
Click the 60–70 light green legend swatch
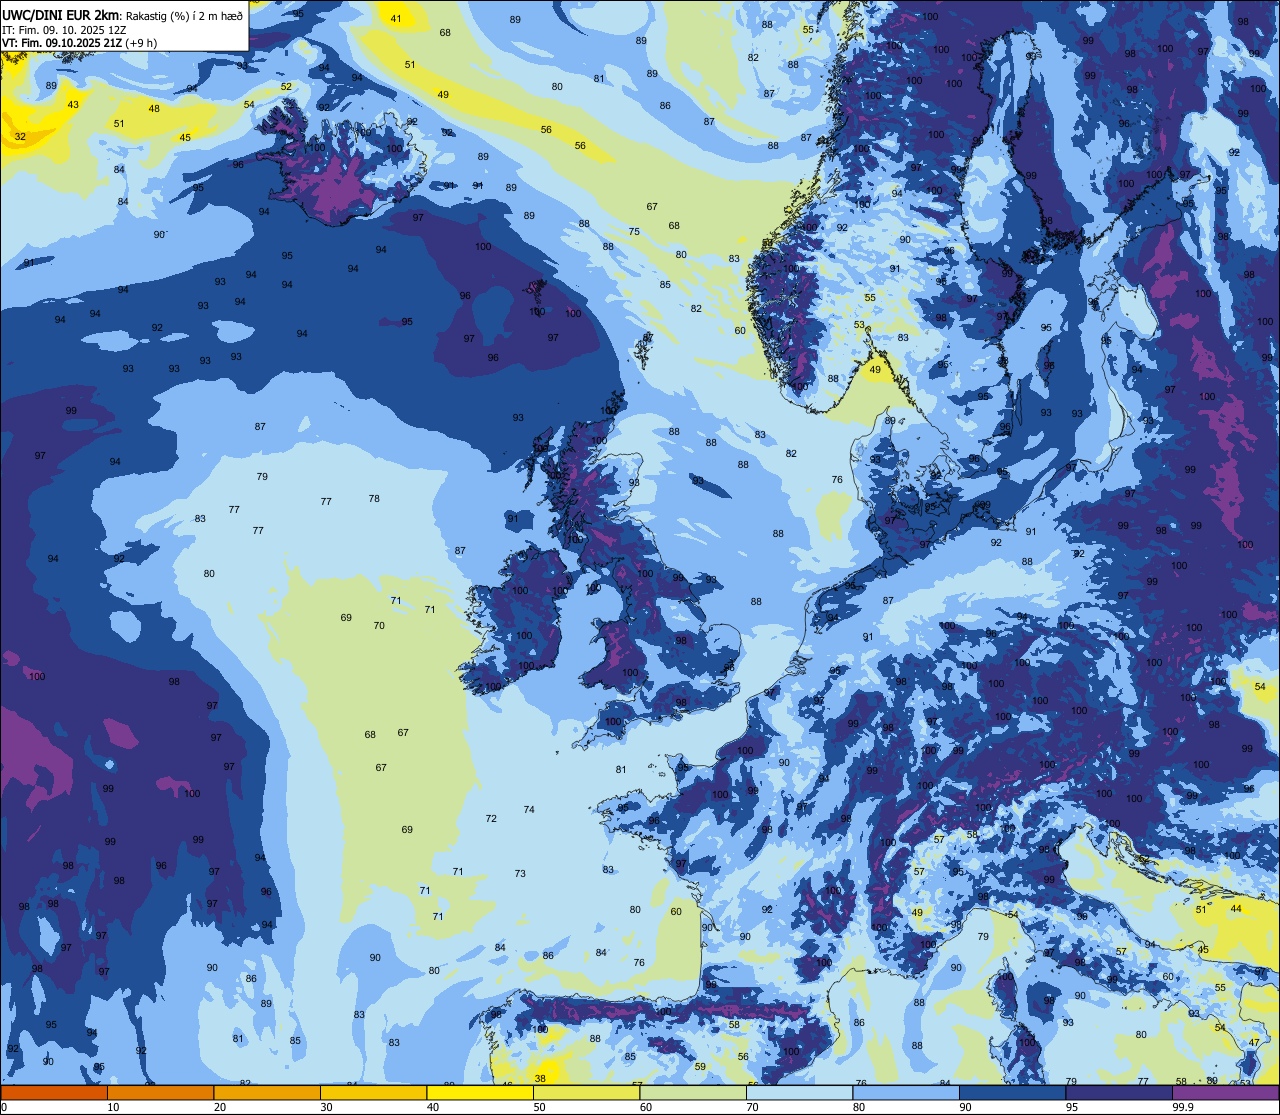click(x=693, y=1092)
